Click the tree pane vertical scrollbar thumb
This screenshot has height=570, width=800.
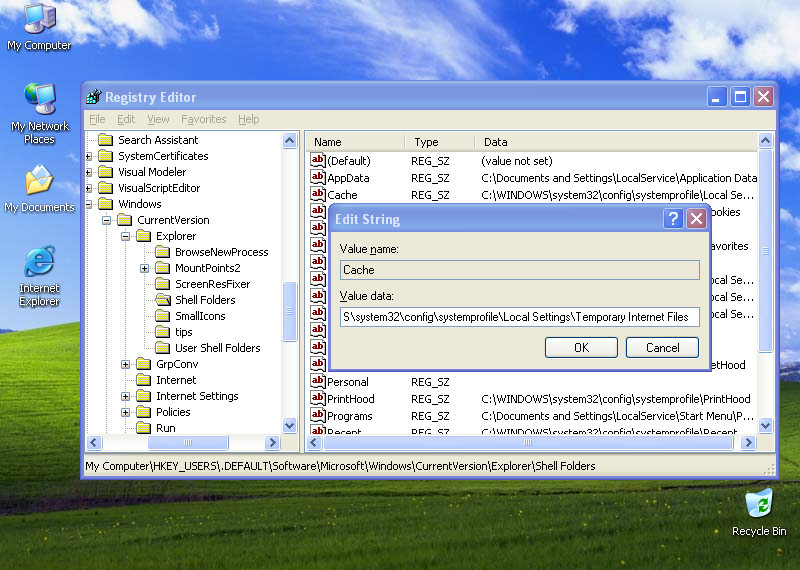[x=289, y=311]
